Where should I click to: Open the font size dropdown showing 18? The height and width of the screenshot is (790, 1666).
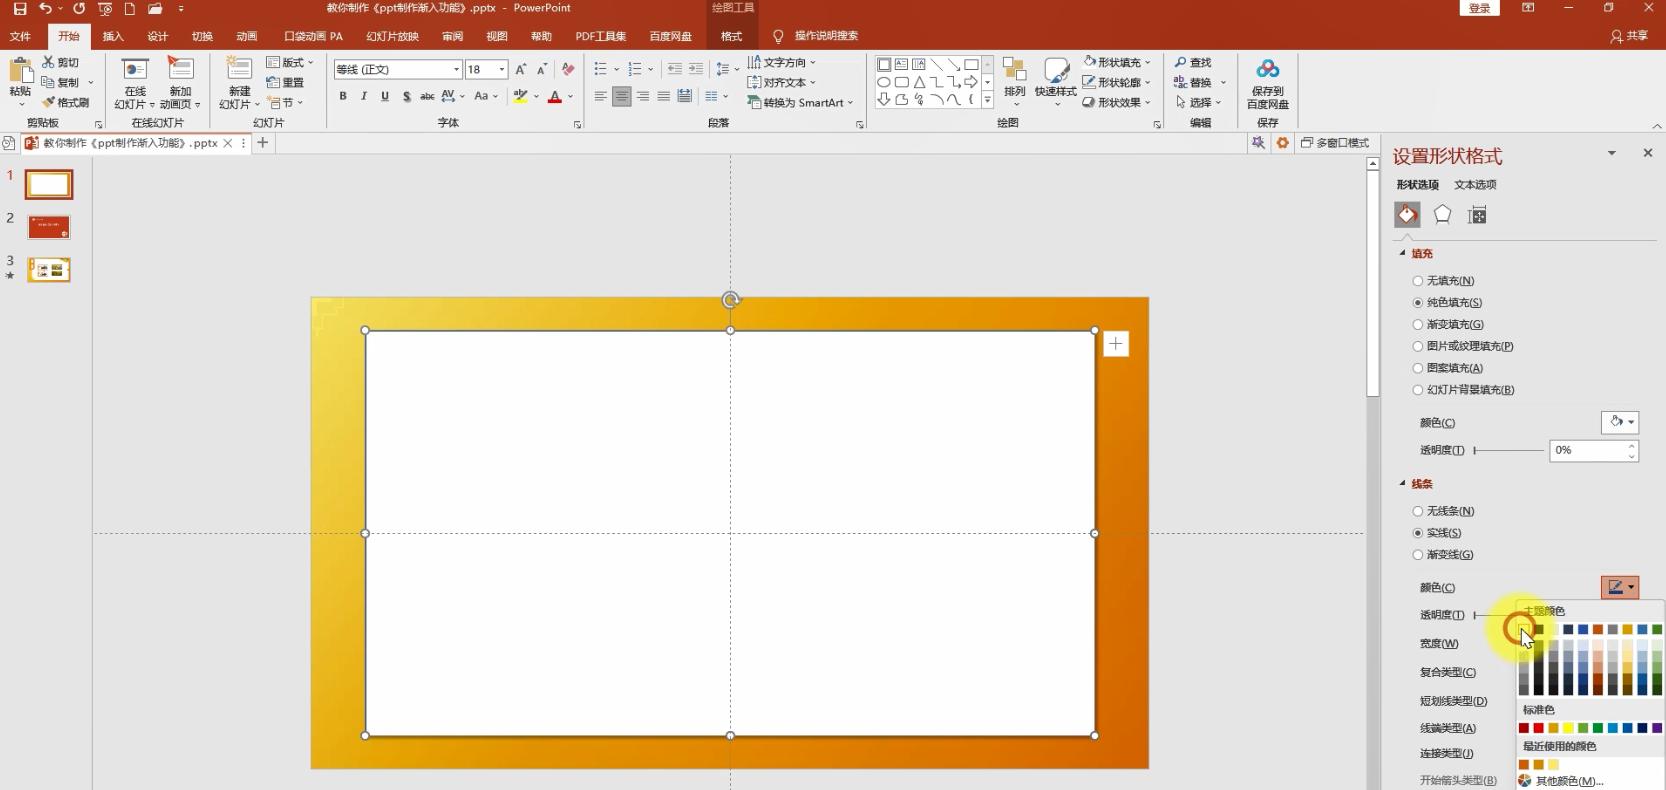[x=501, y=69]
